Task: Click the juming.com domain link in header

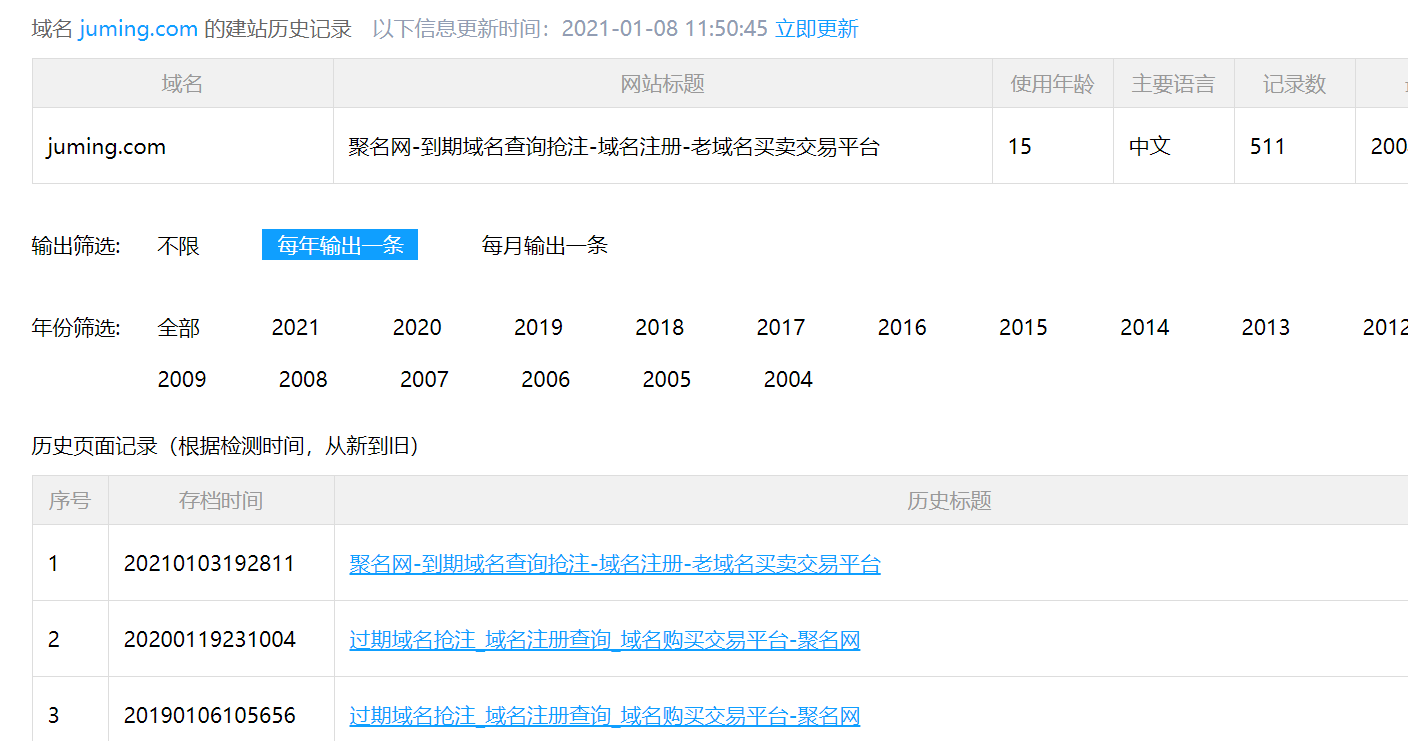Action: tap(138, 29)
